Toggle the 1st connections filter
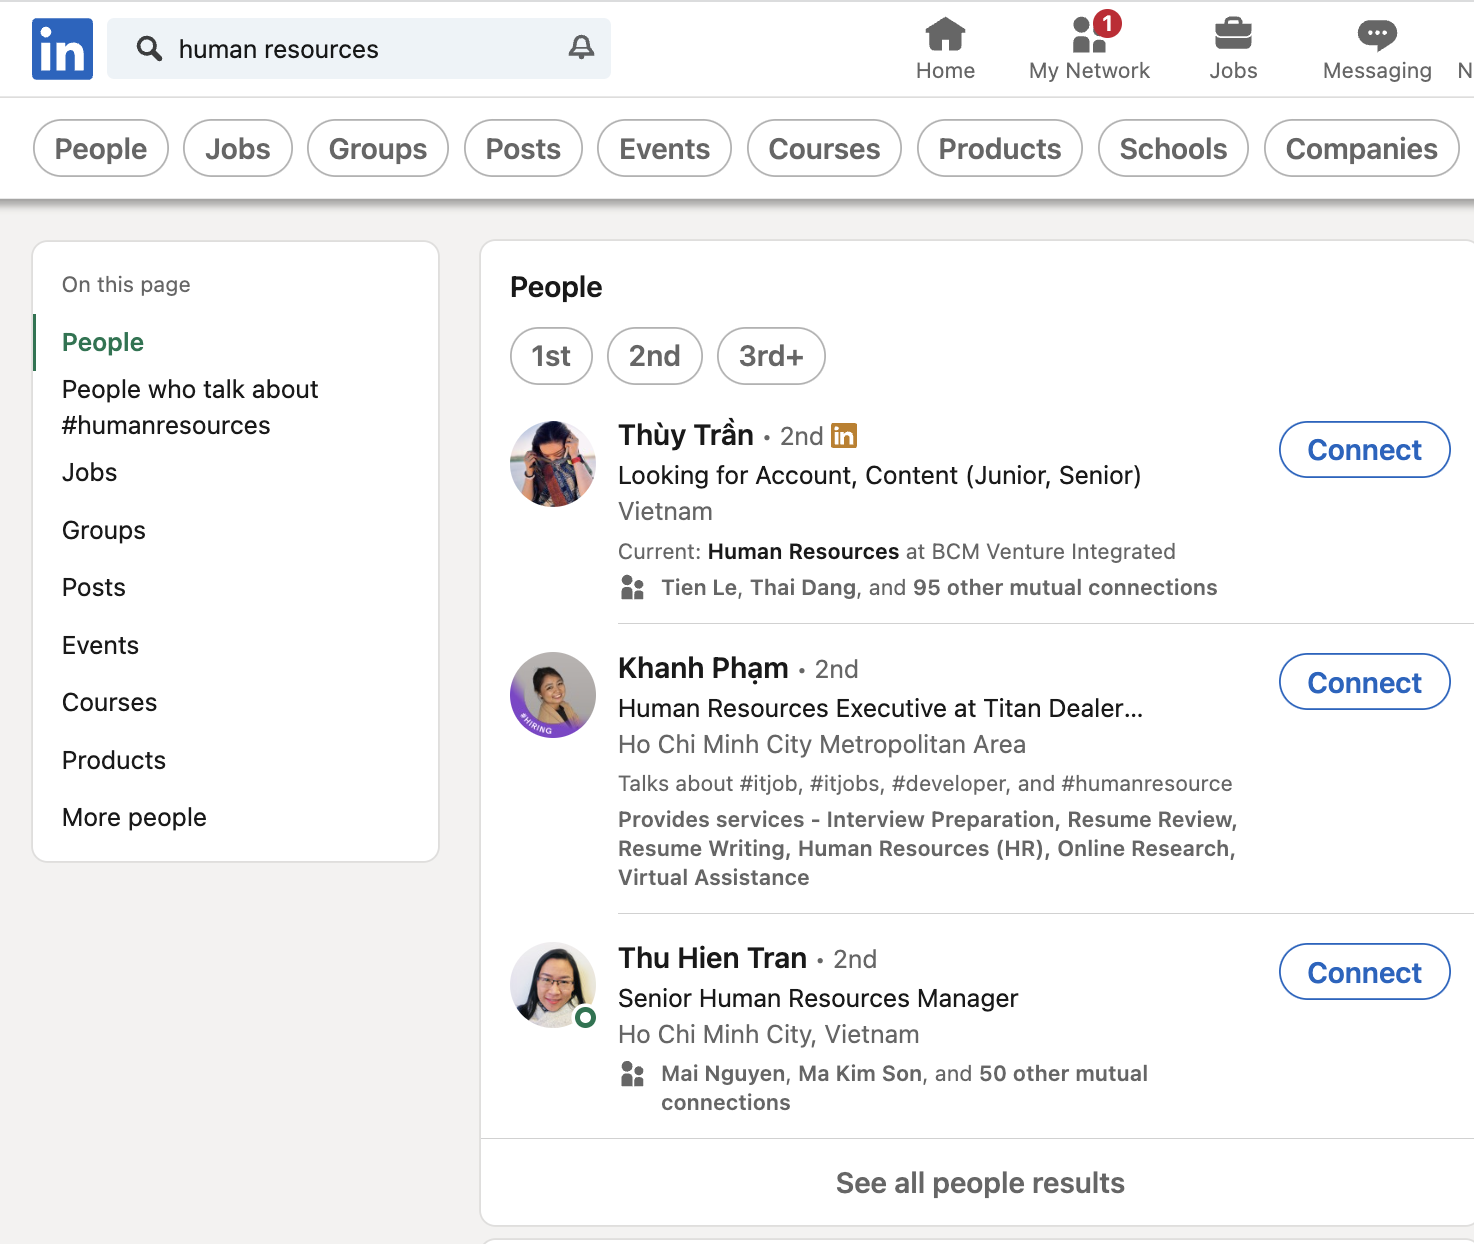Viewport: 1474px width, 1244px height. point(551,356)
